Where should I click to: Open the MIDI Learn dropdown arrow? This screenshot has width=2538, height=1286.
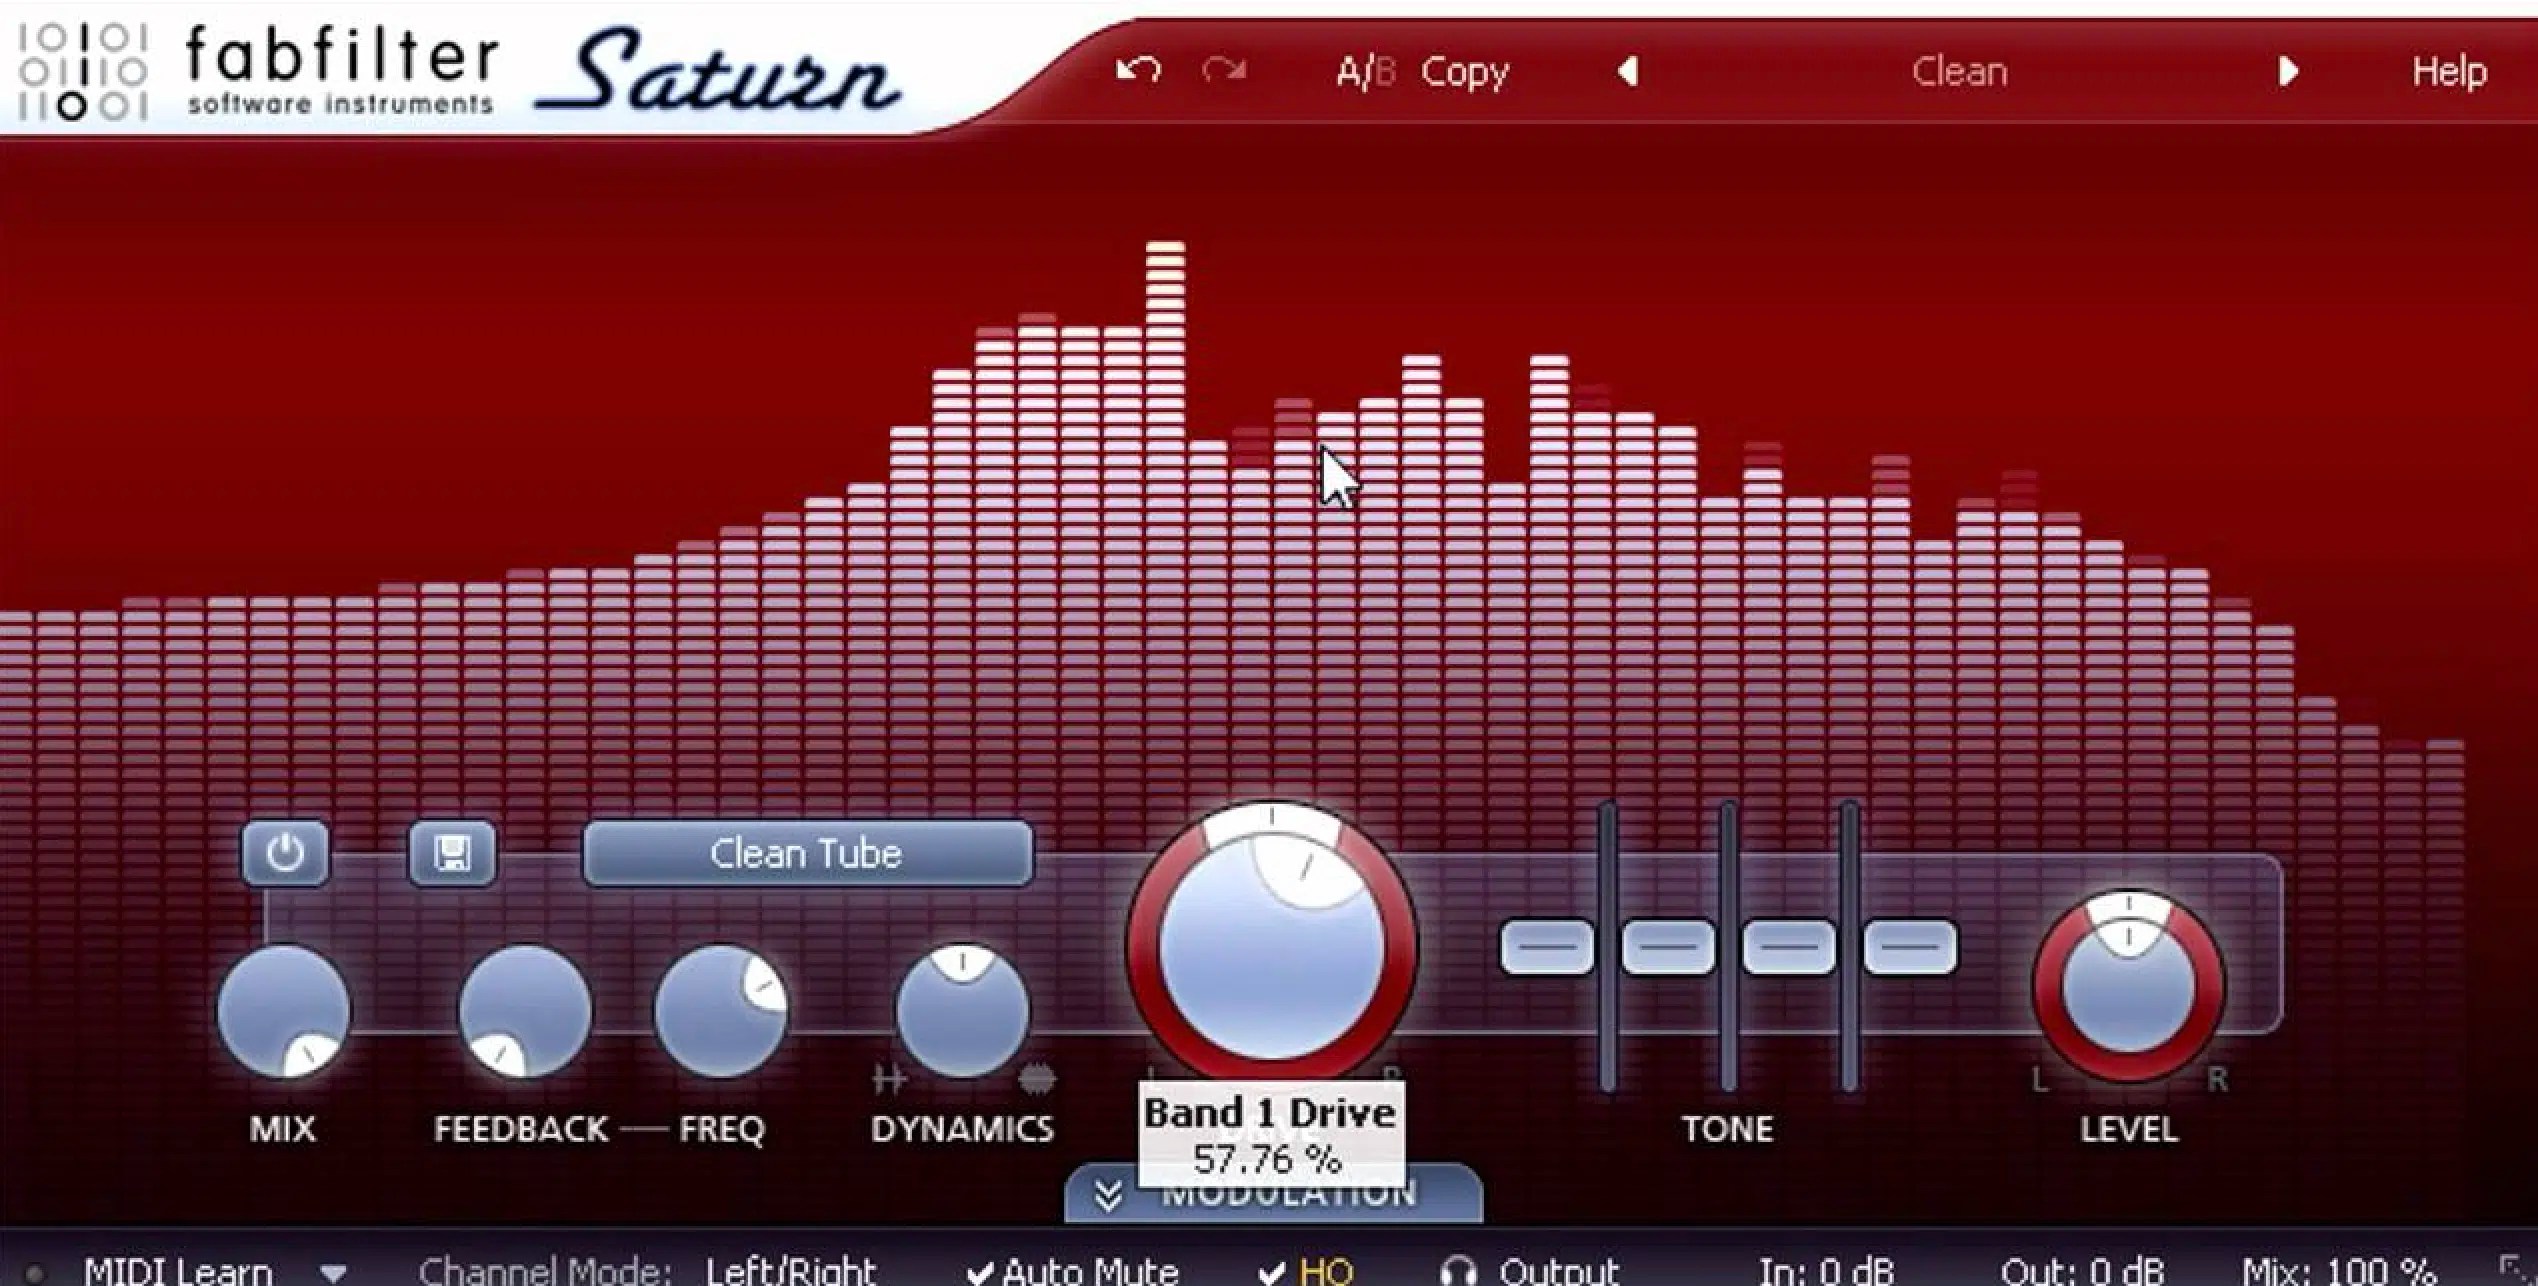[333, 1272]
